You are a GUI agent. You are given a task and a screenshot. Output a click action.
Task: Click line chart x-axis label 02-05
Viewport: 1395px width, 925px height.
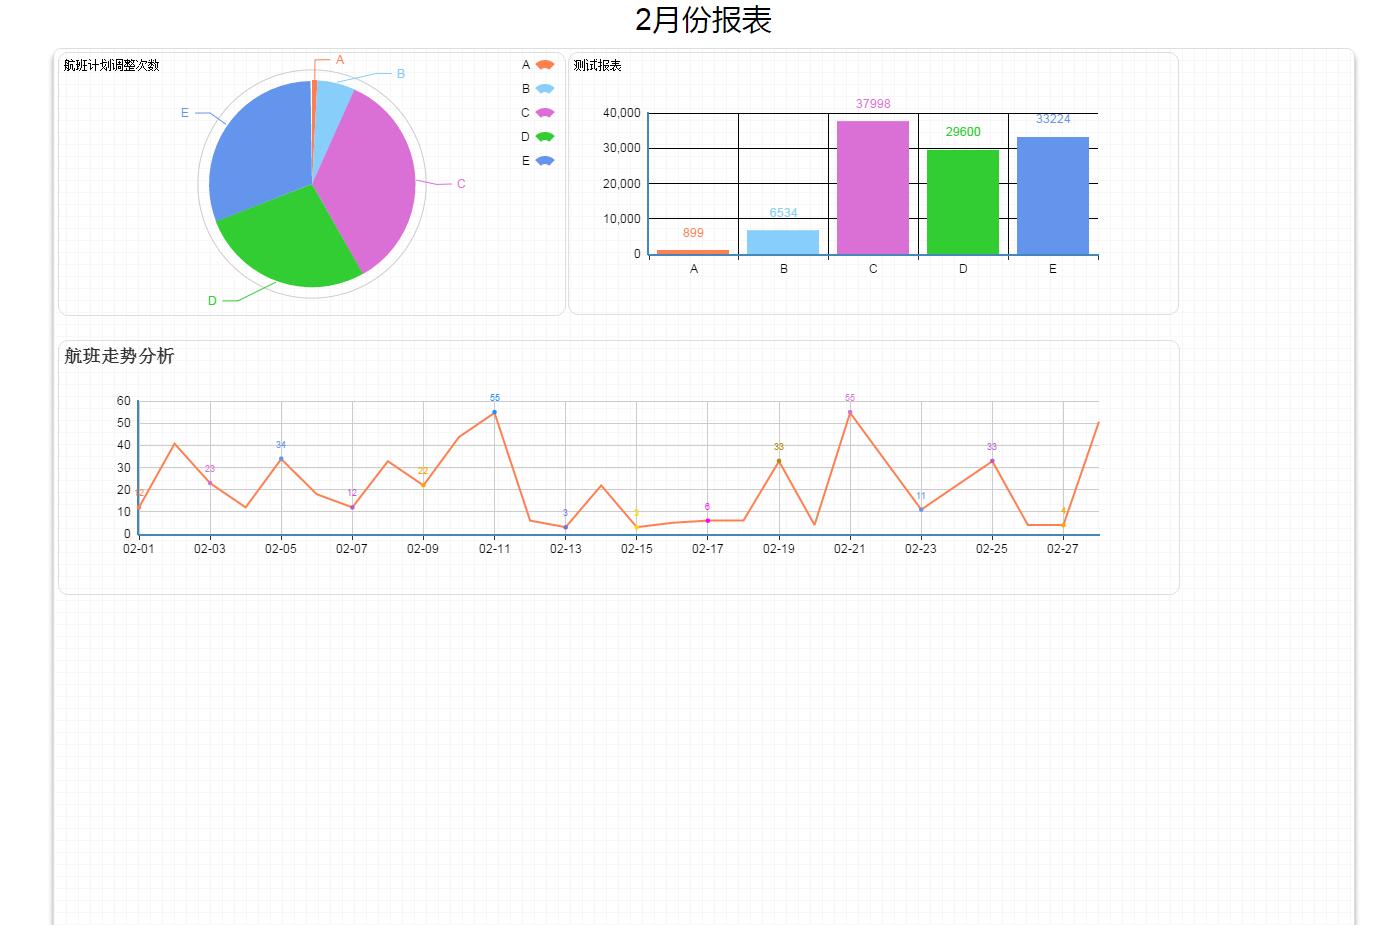[x=281, y=549]
